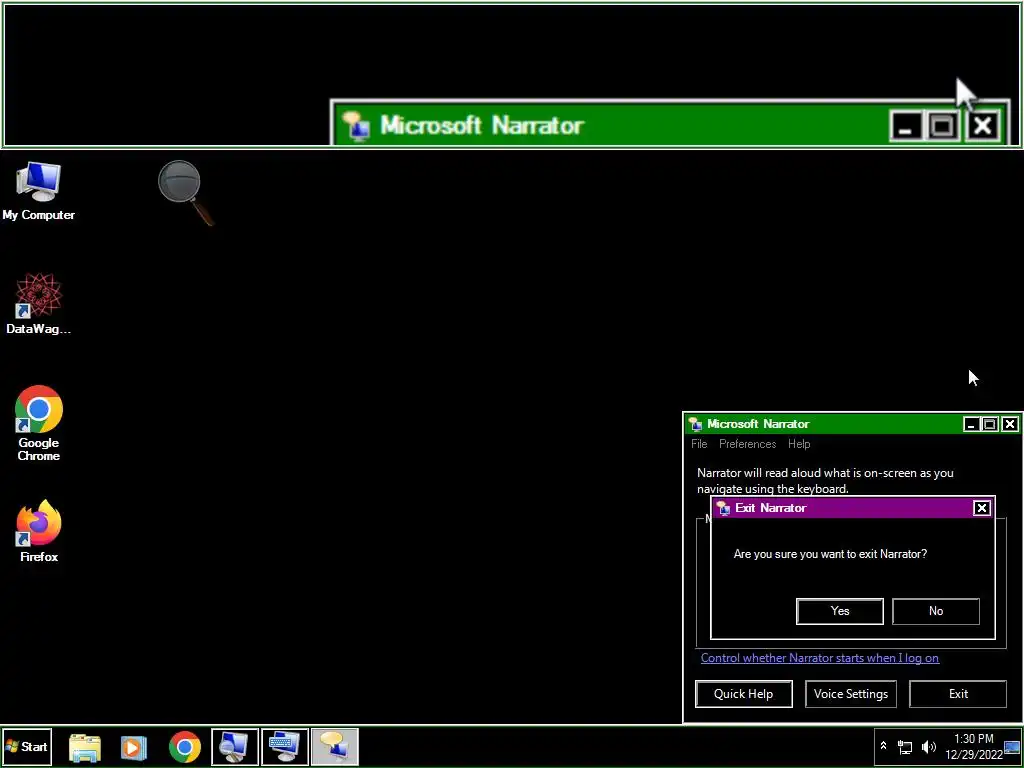Follow the Control whether Narrator starts link
This screenshot has width=1024, height=768.
click(x=820, y=658)
